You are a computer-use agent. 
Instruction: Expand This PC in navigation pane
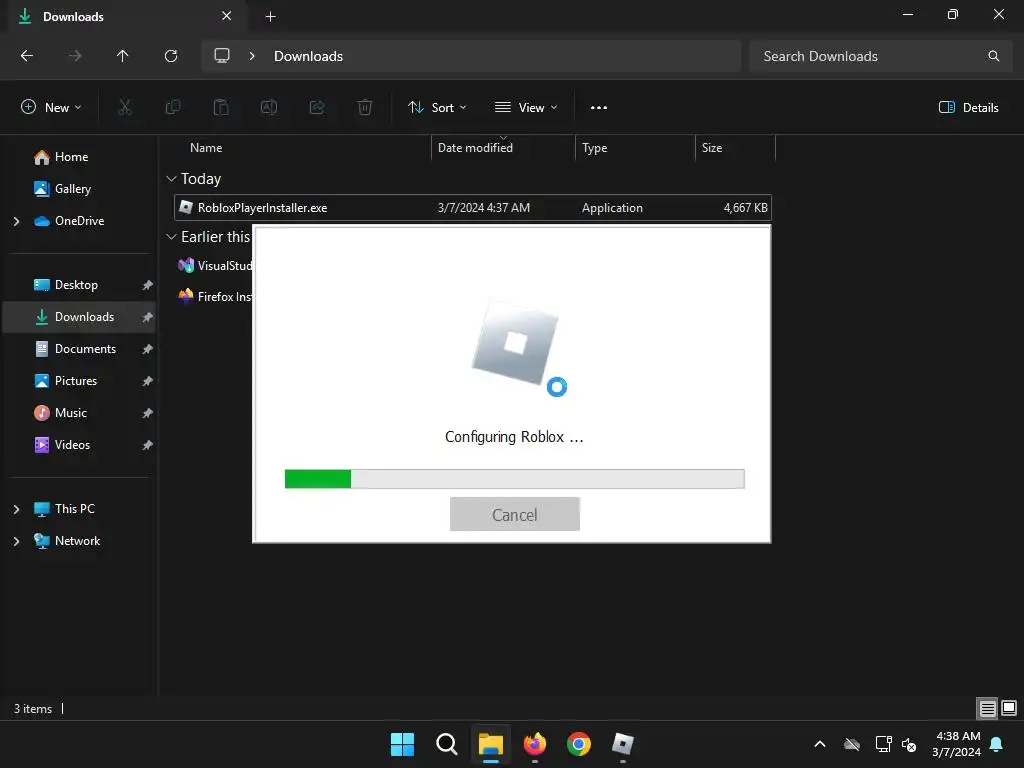16,509
